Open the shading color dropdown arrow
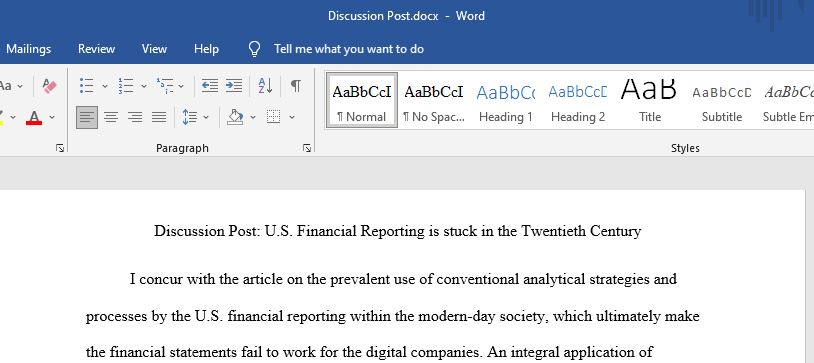Screen dimensions: 814x363 [x=253, y=118]
